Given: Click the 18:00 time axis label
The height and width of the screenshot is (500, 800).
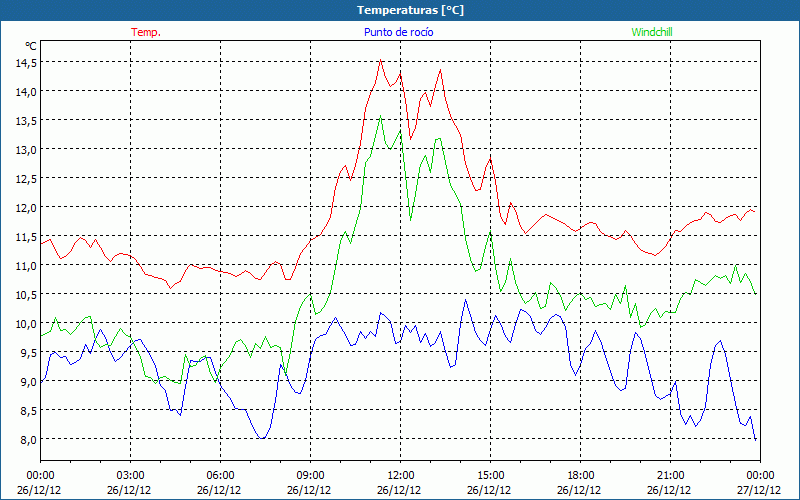Looking at the screenshot, I should click(581, 476).
